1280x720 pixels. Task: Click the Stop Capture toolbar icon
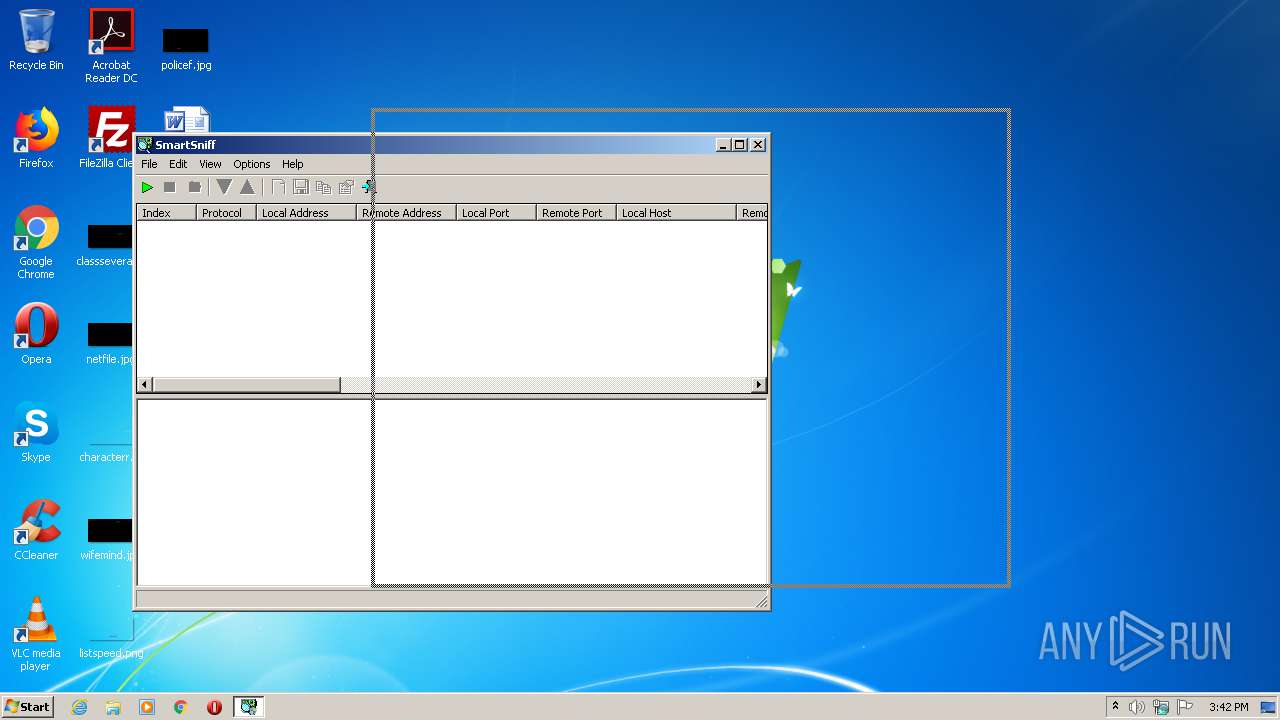(x=170, y=187)
